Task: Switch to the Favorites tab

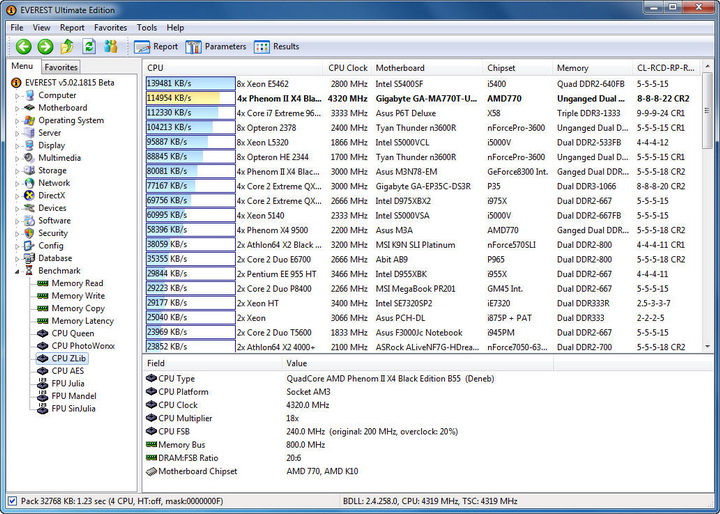Action: click(61, 67)
